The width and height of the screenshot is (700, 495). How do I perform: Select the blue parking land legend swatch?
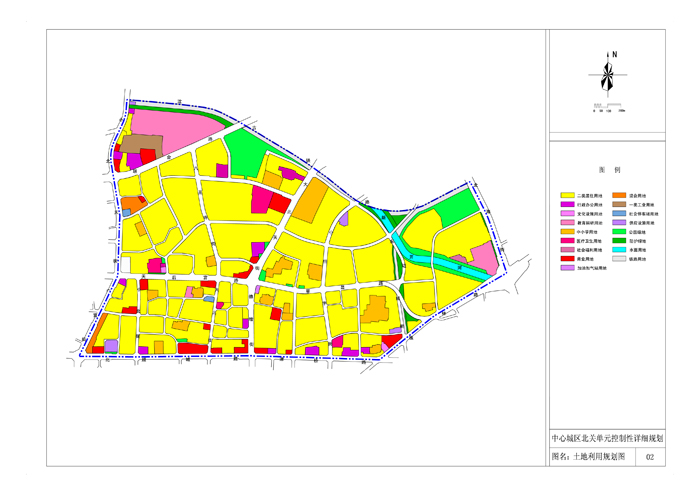click(619, 213)
